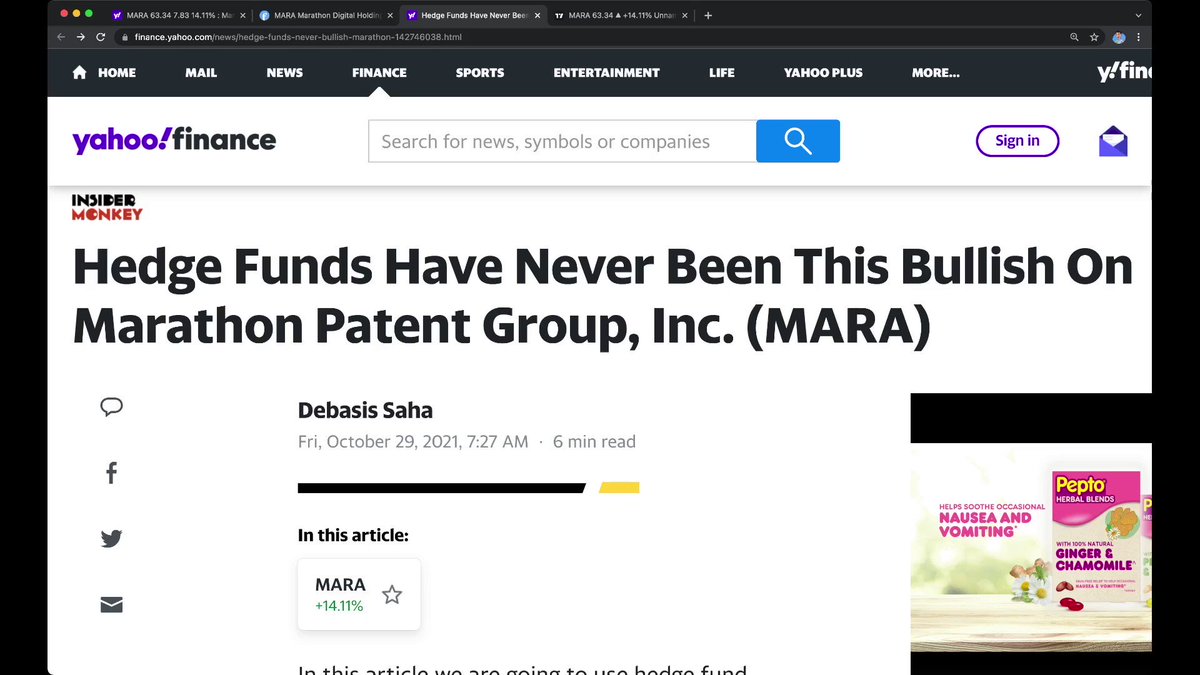This screenshot has width=1200, height=675.
Task: Close the 'MARA Marathon Digital Holding' tab
Action: tap(390, 15)
